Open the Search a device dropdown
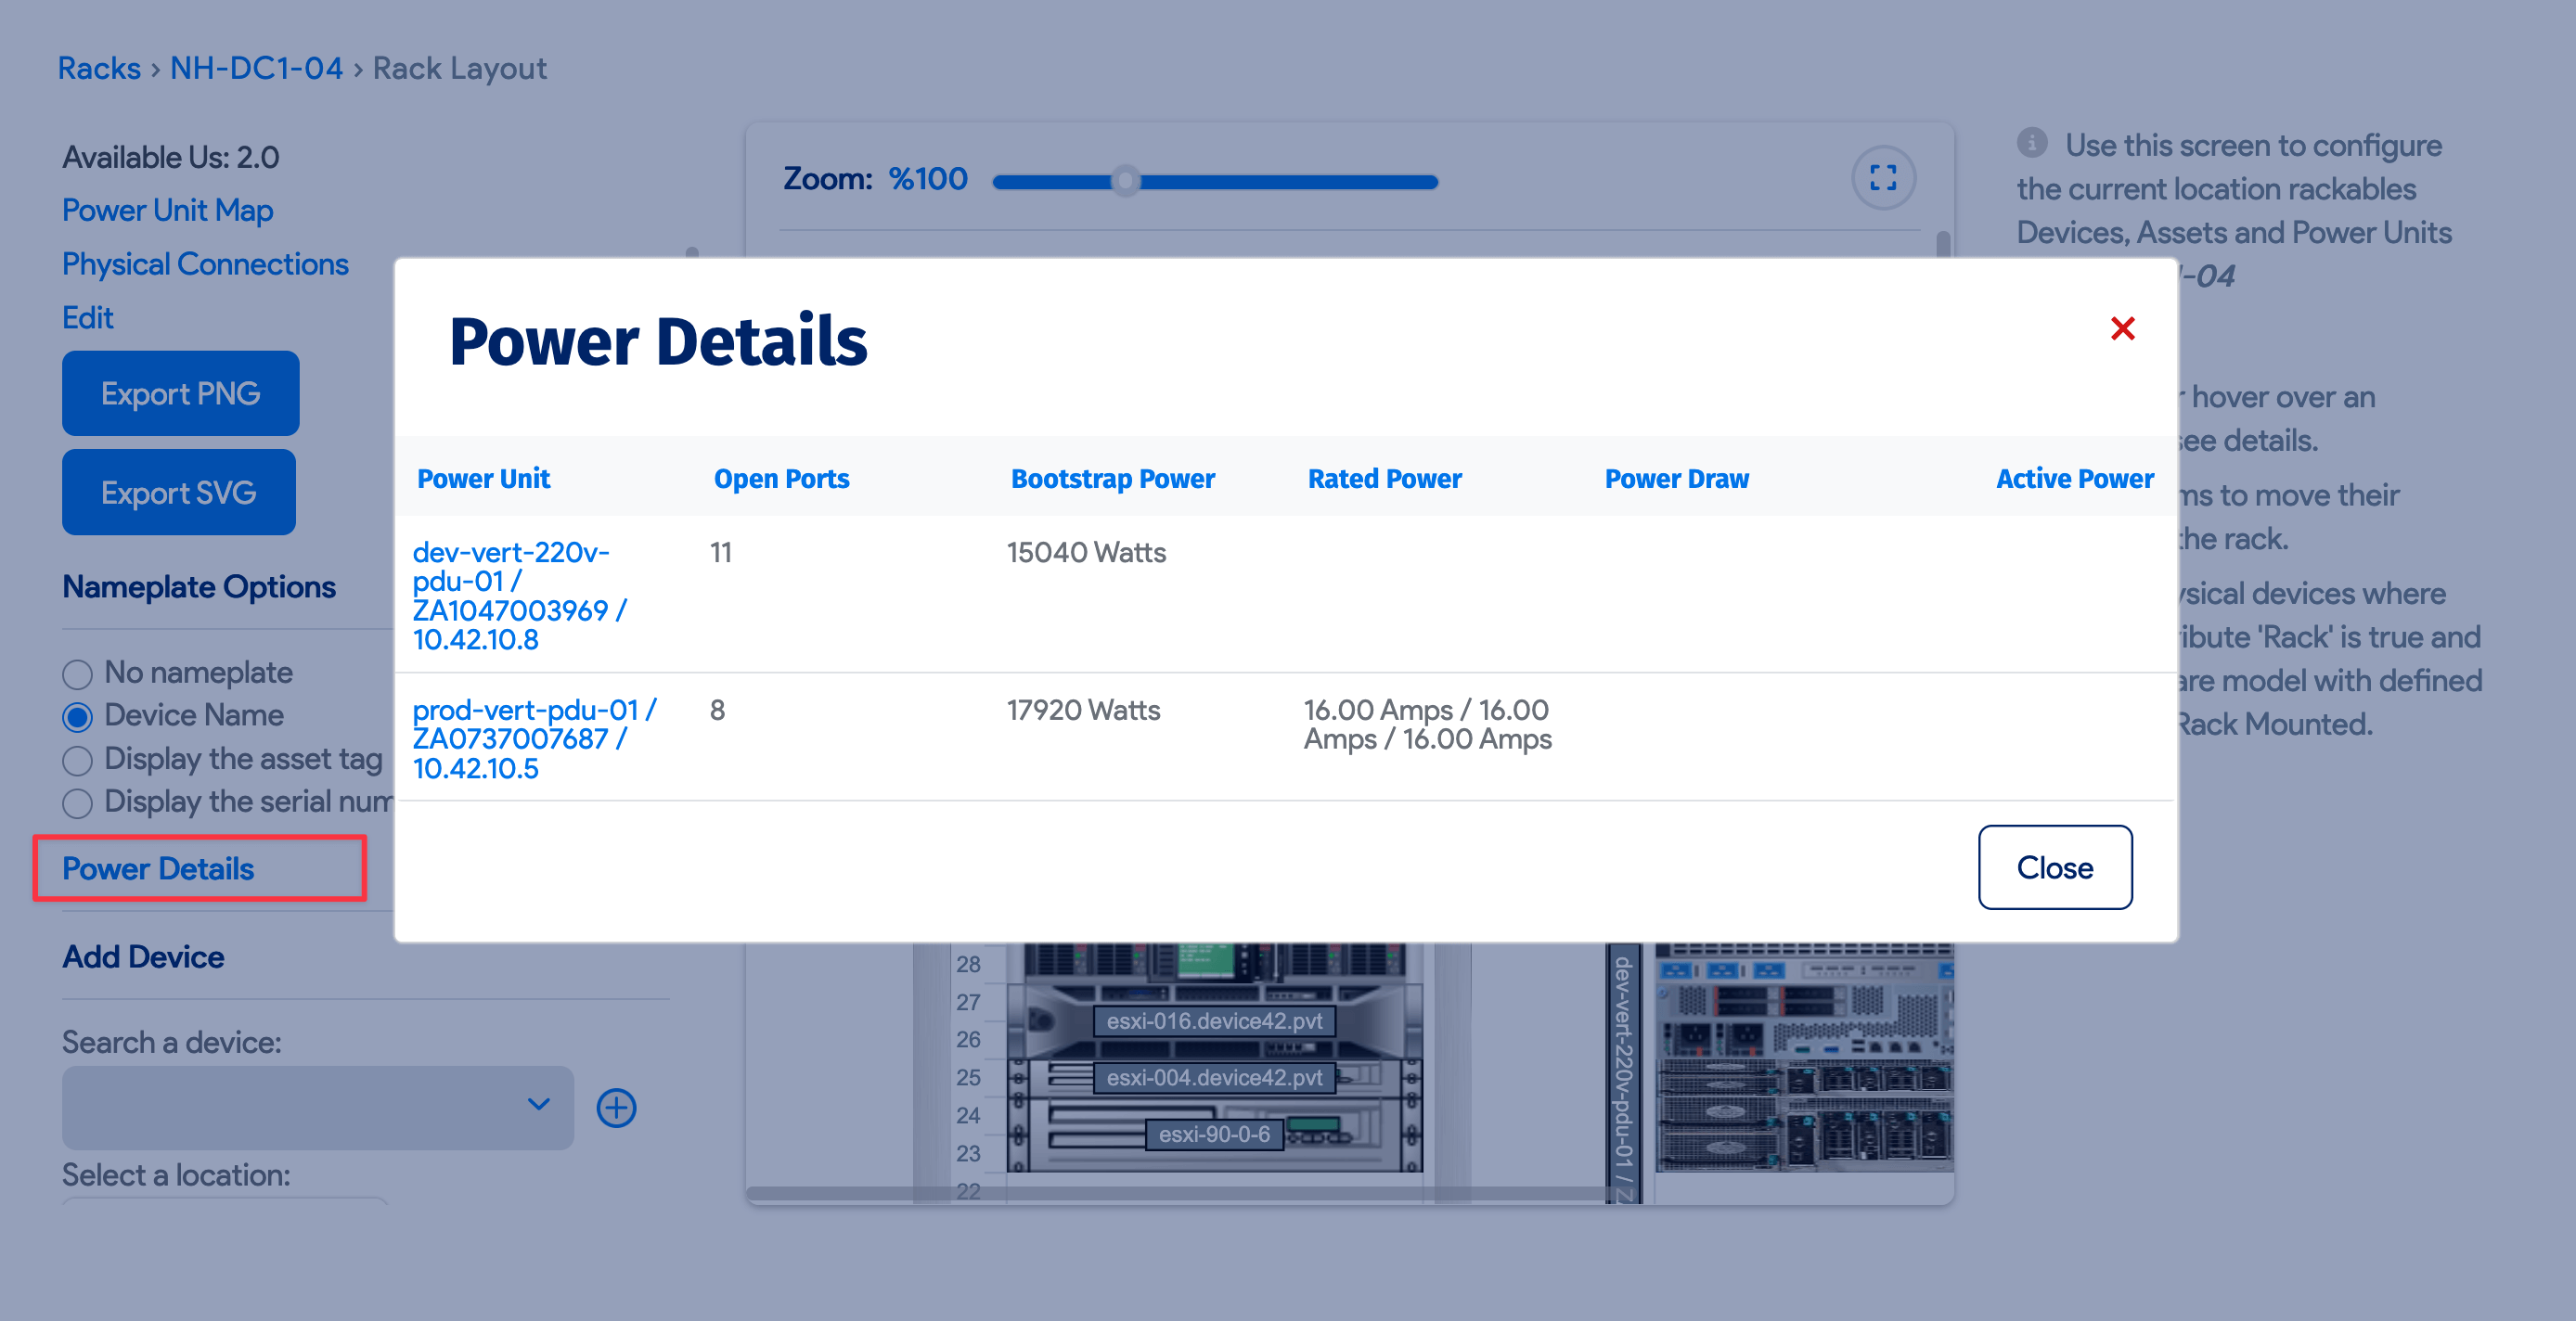2576x1321 pixels. (x=317, y=1106)
